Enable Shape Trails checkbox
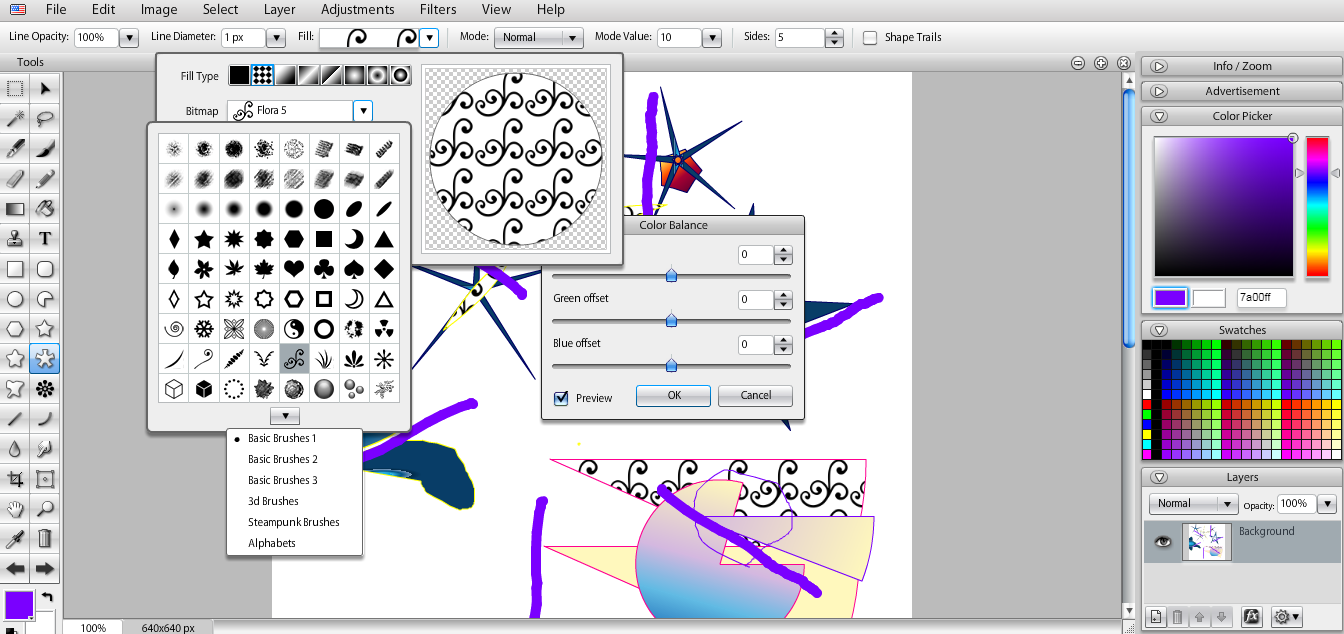The image size is (1344, 634). pyautogui.click(x=870, y=38)
